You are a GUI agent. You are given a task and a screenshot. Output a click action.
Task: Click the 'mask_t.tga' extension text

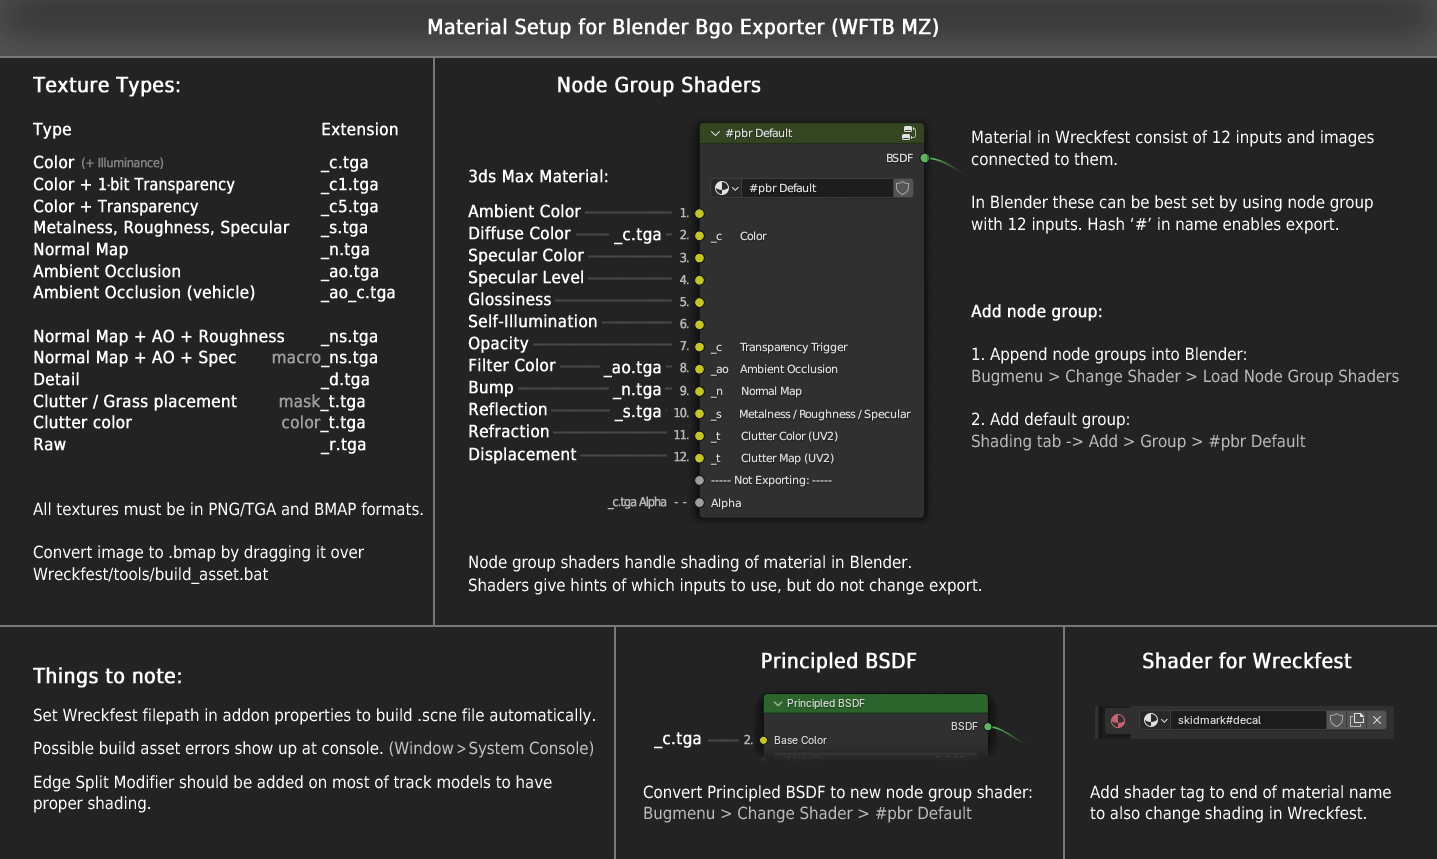coord(322,402)
